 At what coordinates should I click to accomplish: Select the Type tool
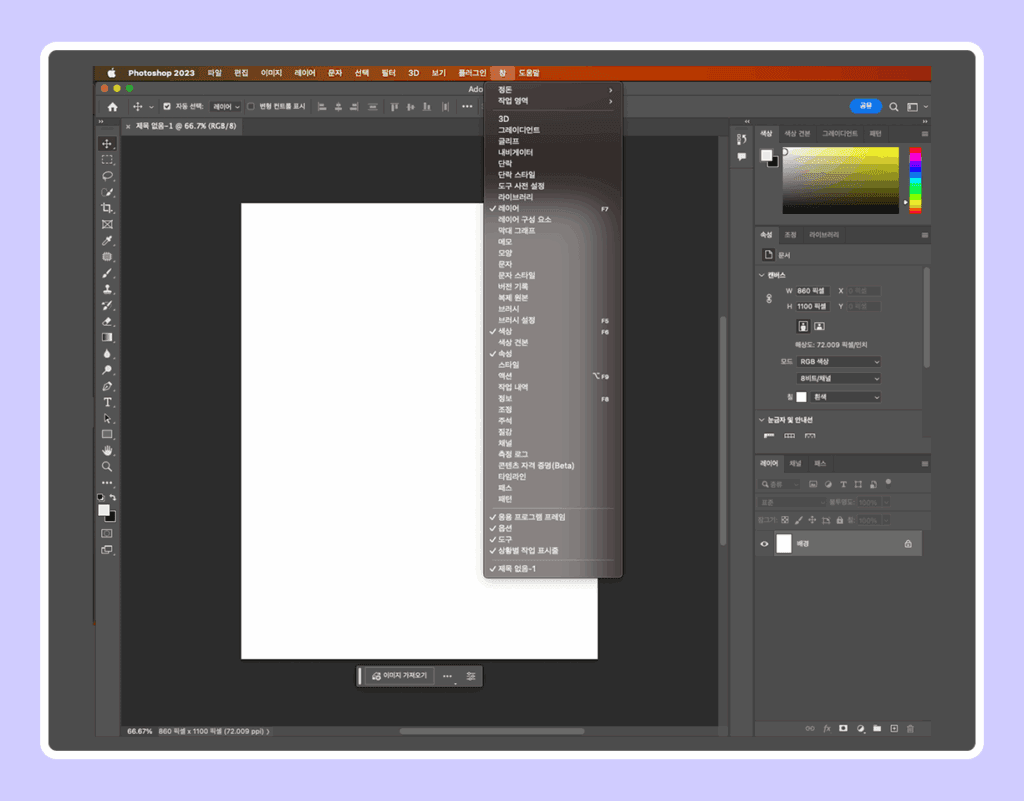click(x=107, y=402)
